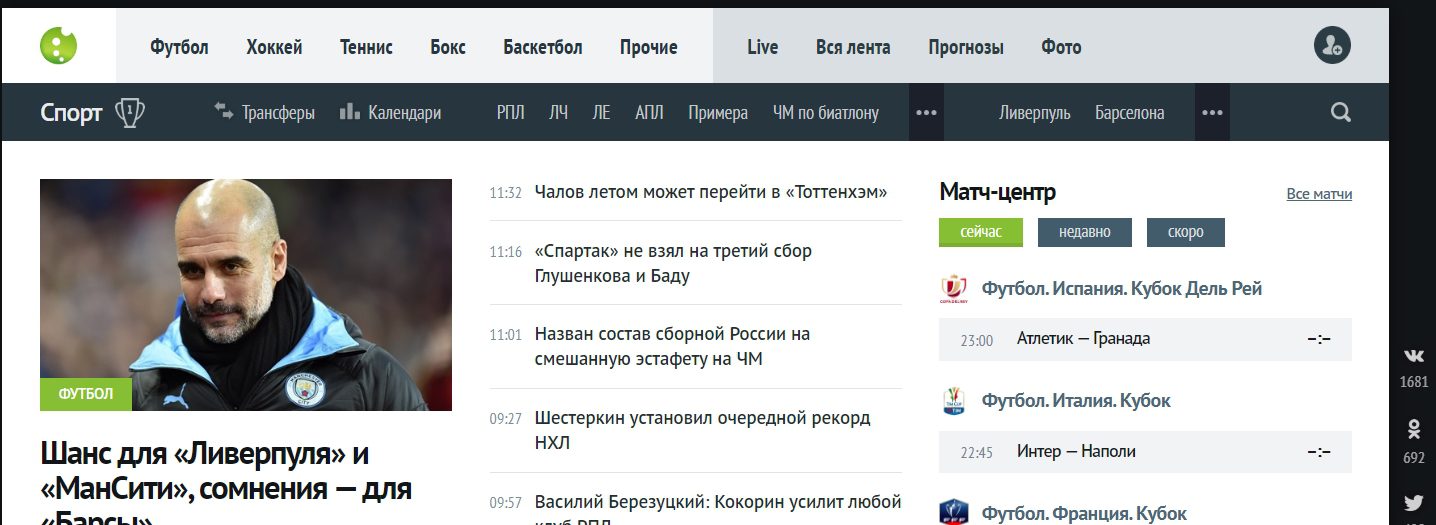Click the 1681 VK share count
Image resolution: width=1436 pixels, height=525 pixels.
[x=1414, y=382]
